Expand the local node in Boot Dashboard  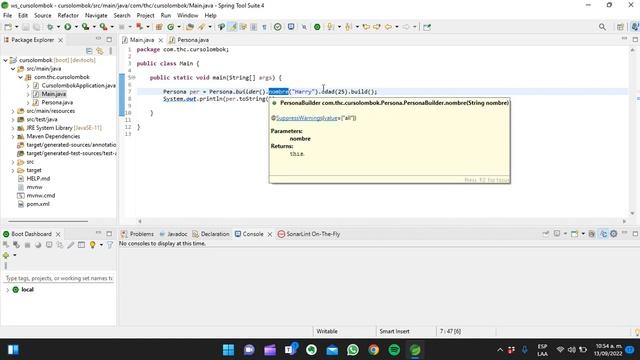[x=7, y=290]
